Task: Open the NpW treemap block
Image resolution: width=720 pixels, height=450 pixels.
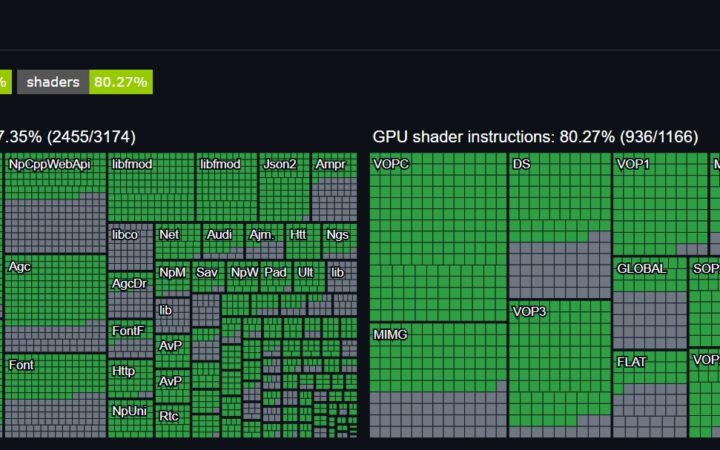Action: point(243,277)
